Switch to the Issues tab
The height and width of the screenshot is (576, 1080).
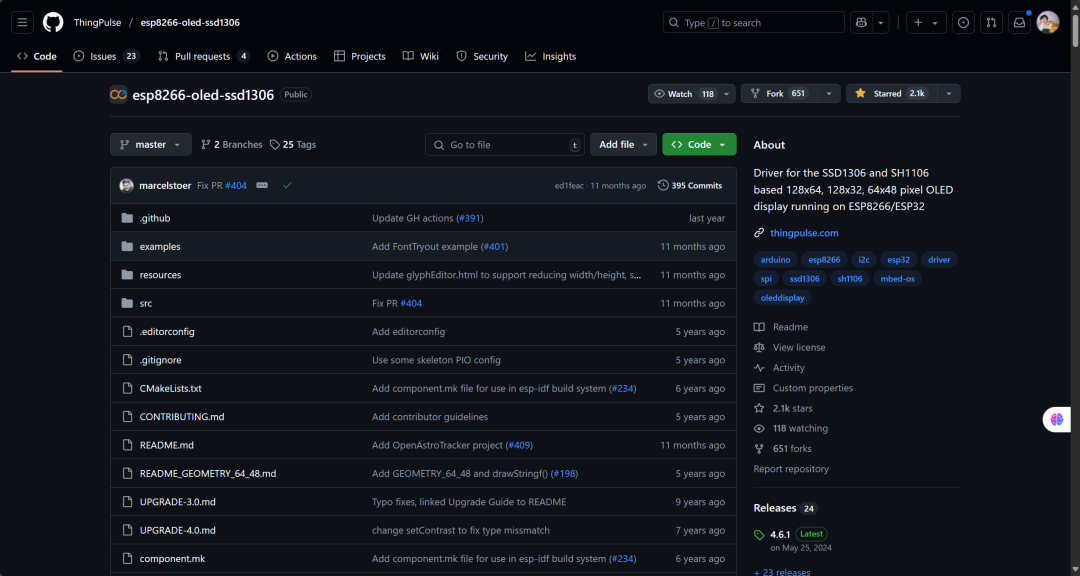(105, 56)
